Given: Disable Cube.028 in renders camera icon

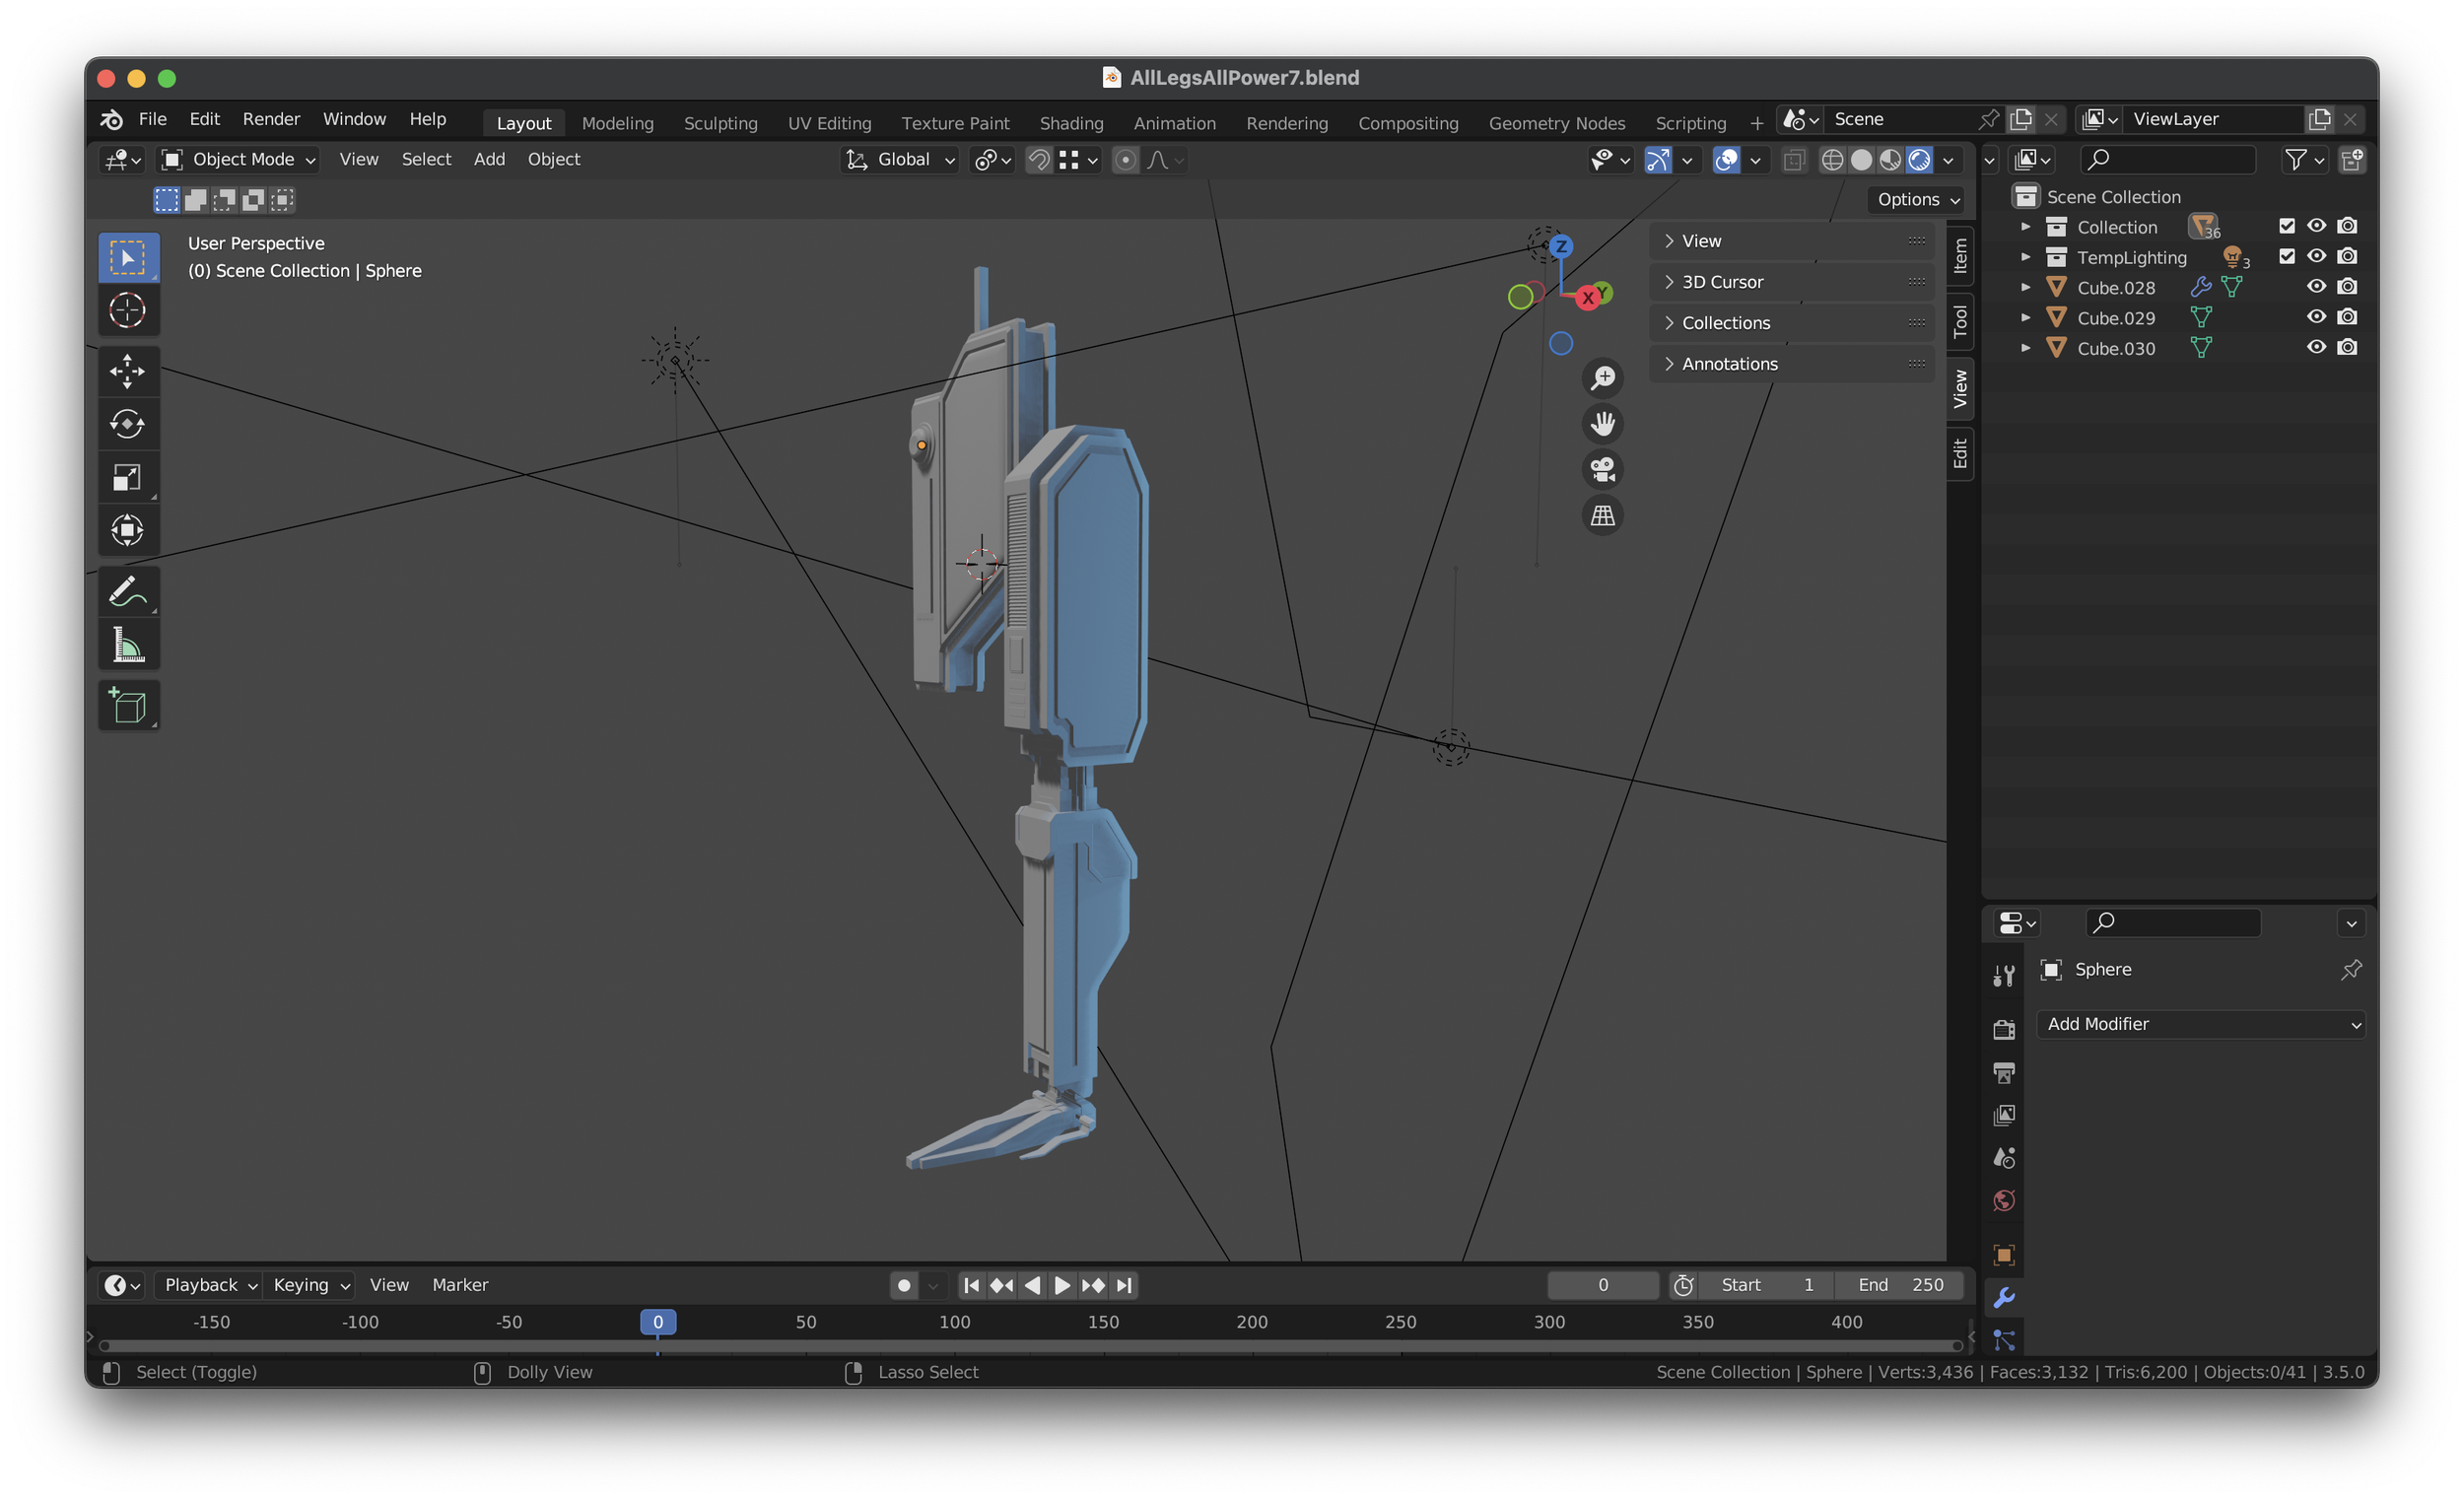Looking at the screenshot, I should click(2347, 287).
